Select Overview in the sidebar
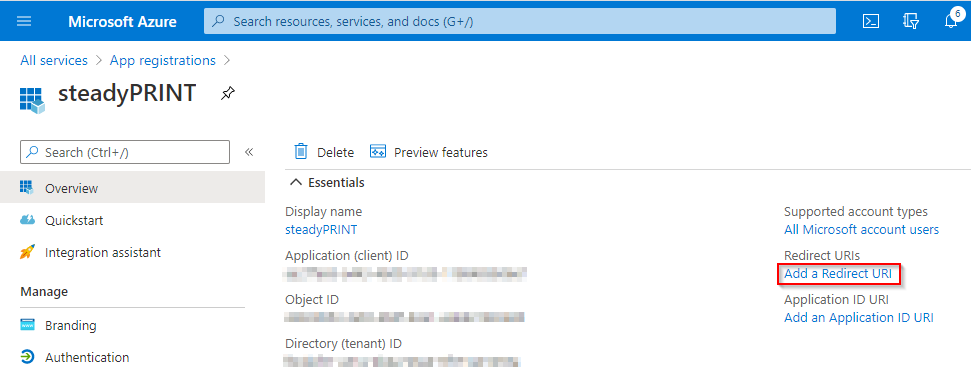The image size is (971, 373). coord(133,187)
